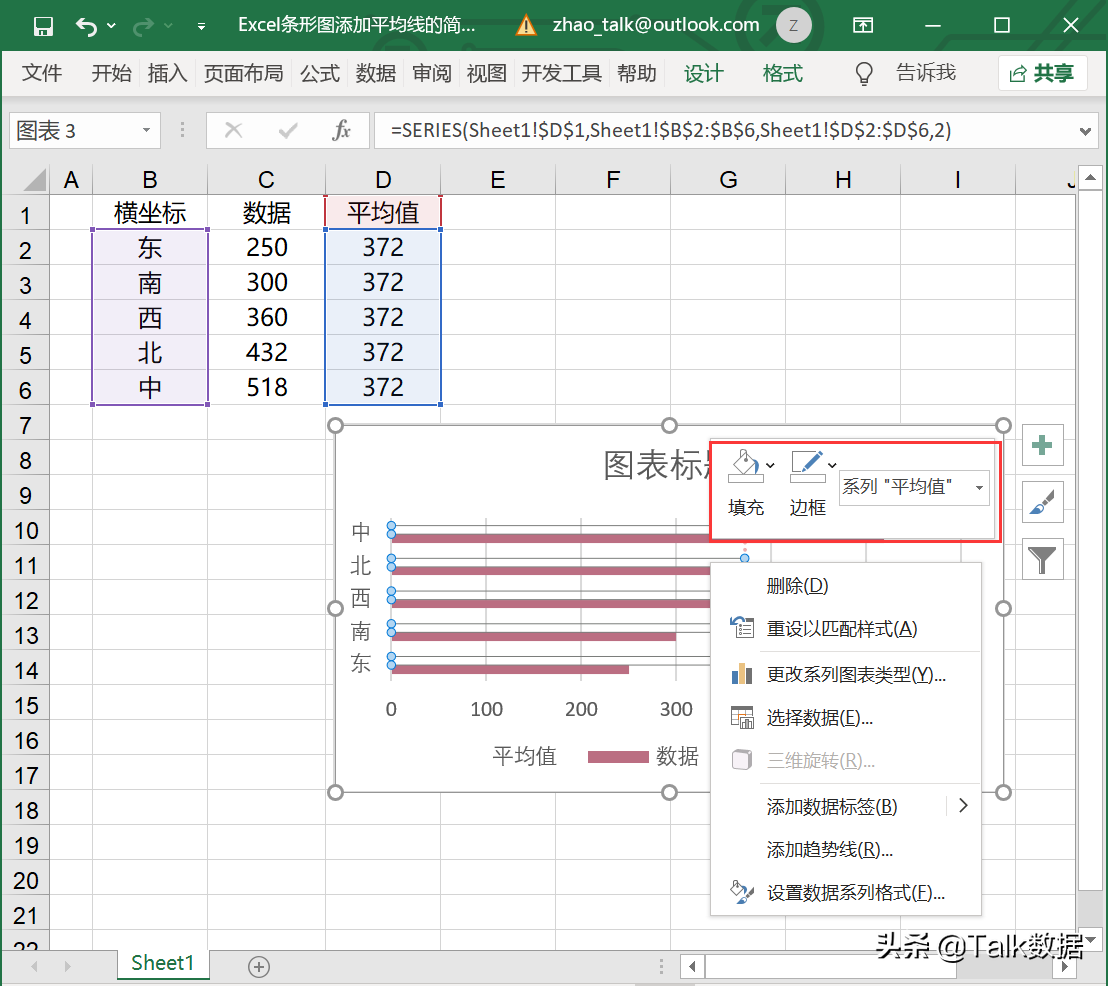Switch to the 开始 ribbon tab
The image size is (1108, 986).
[x=111, y=73]
